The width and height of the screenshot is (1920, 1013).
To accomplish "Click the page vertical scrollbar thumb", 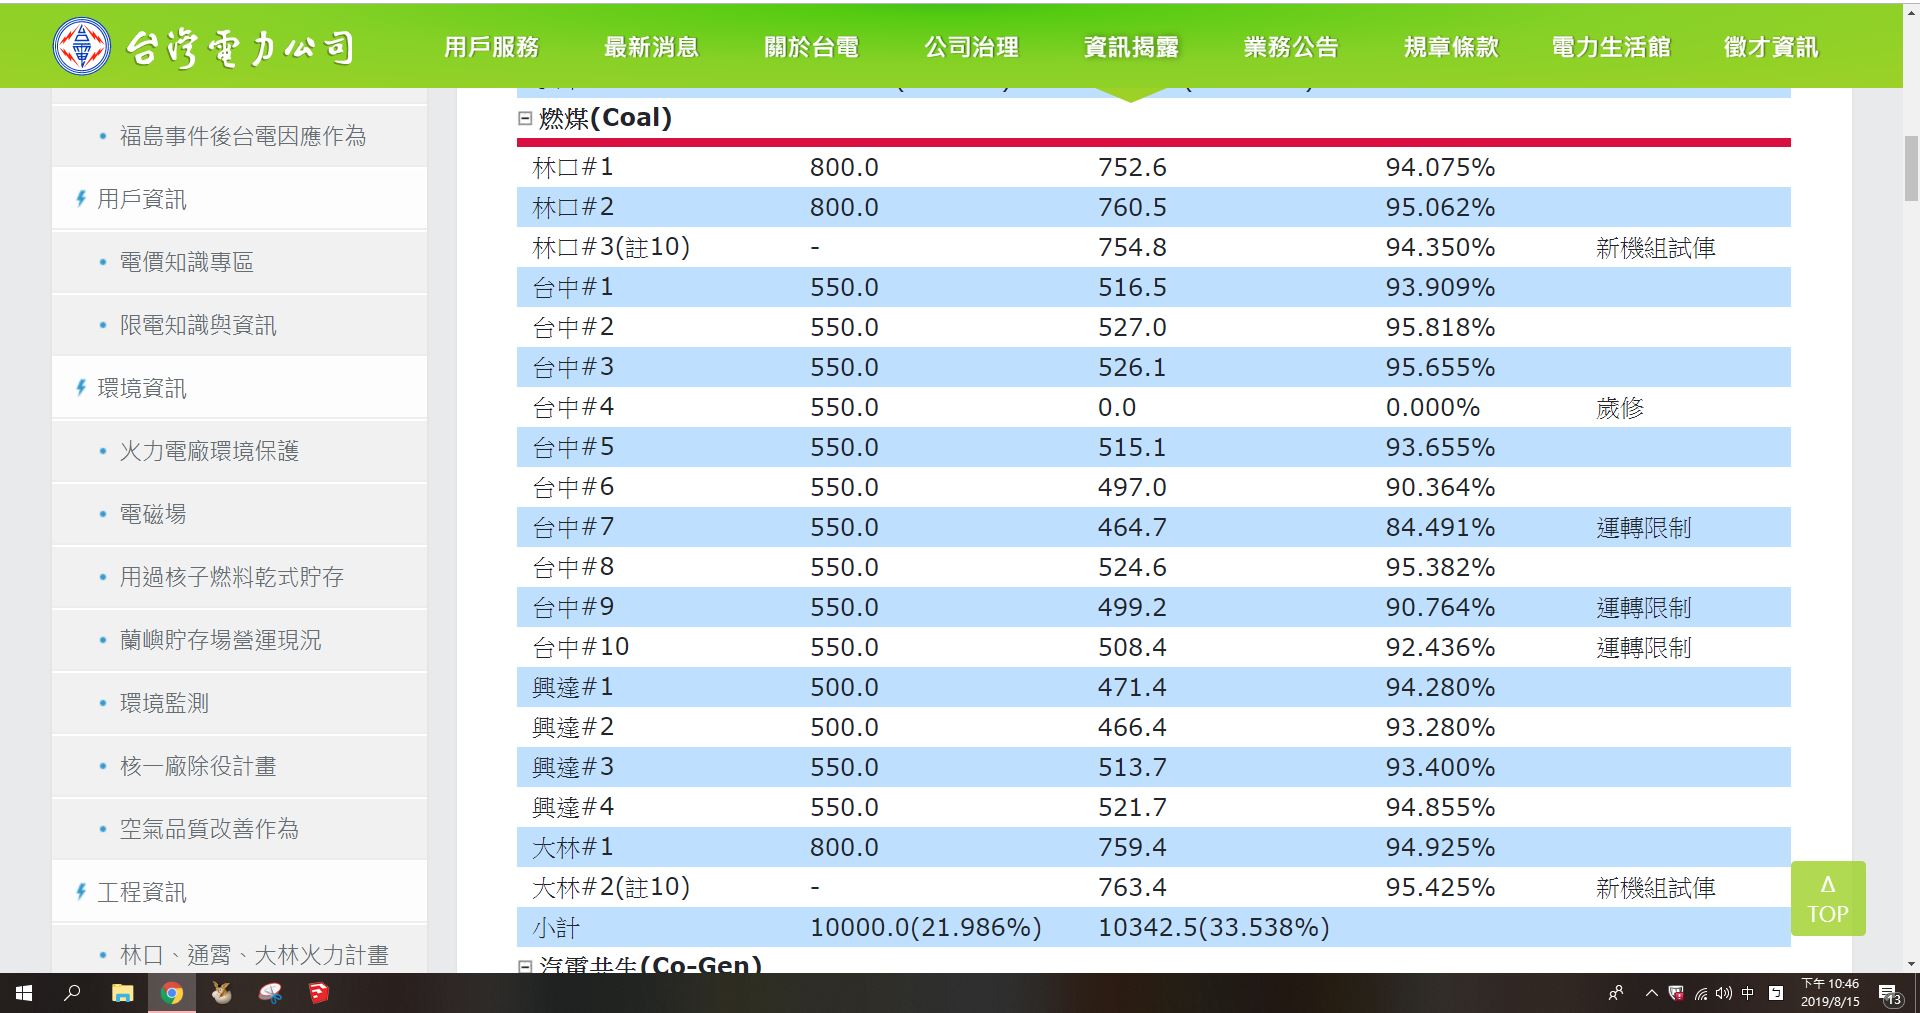I will pyautogui.click(x=1911, y=169).
